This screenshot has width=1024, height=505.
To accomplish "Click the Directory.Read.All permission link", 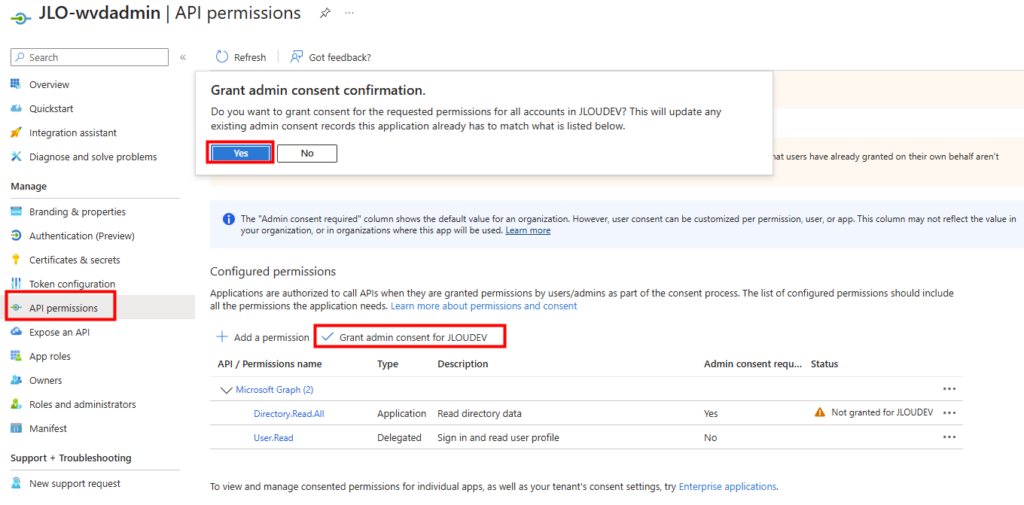I will coord(287,413).
